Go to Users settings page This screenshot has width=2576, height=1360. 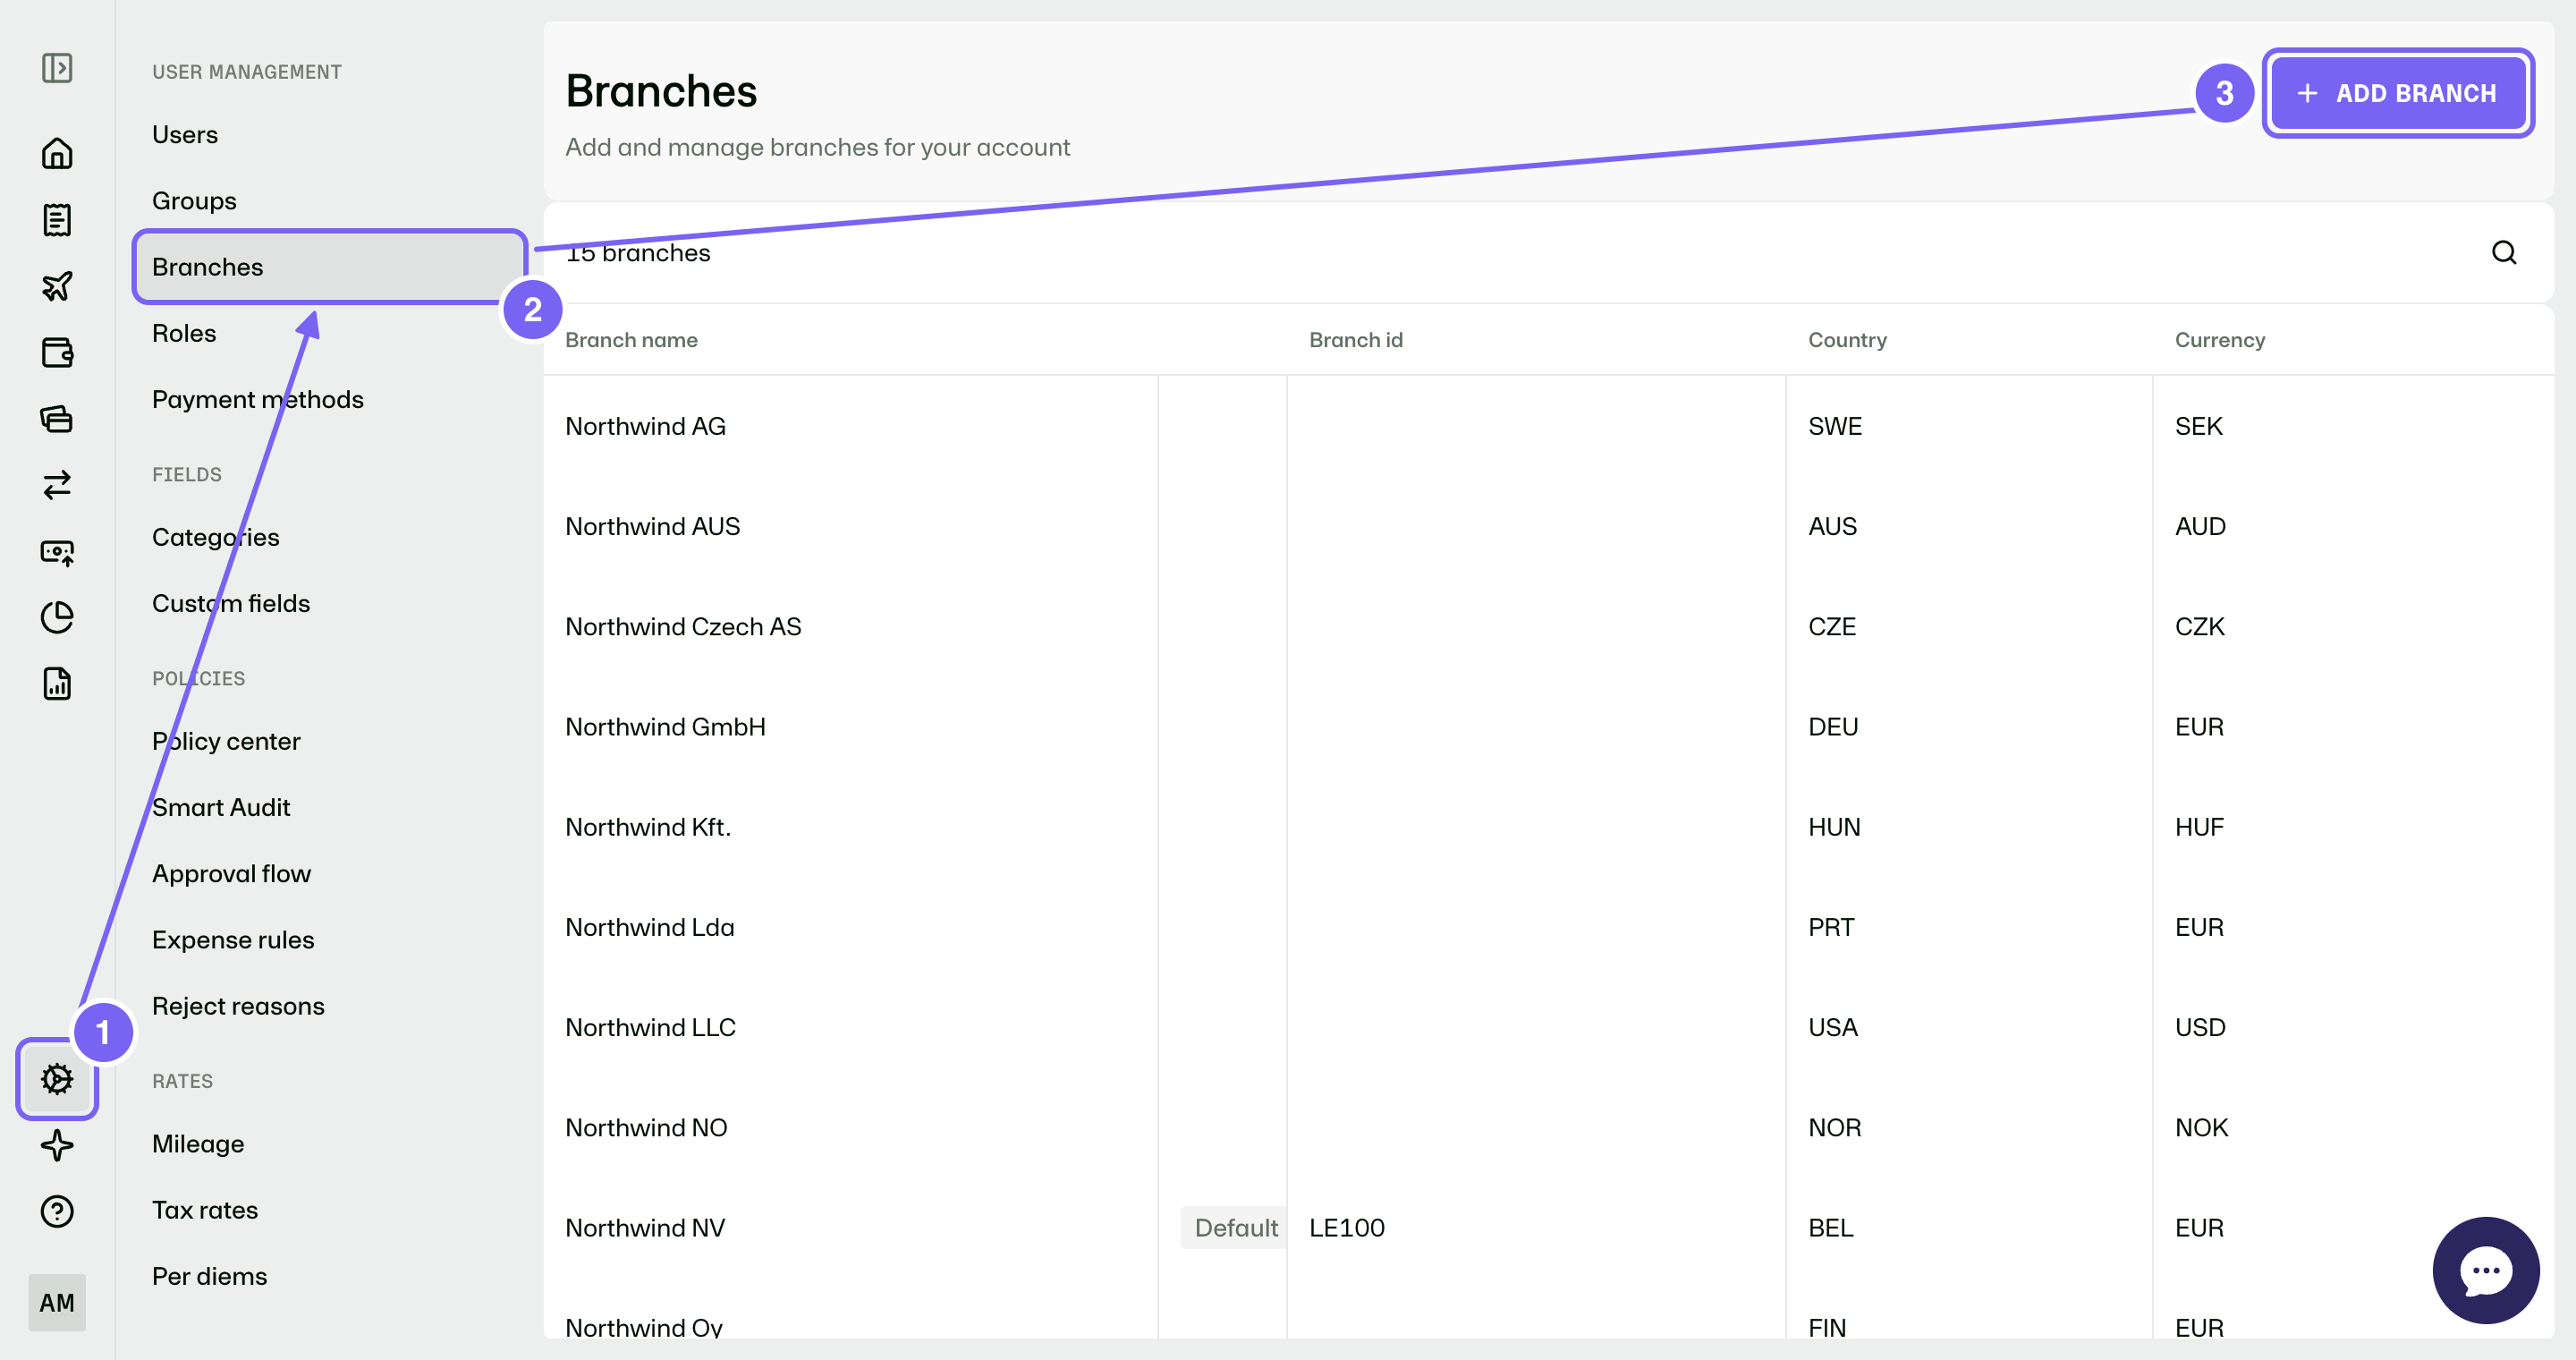pos(185,134)
